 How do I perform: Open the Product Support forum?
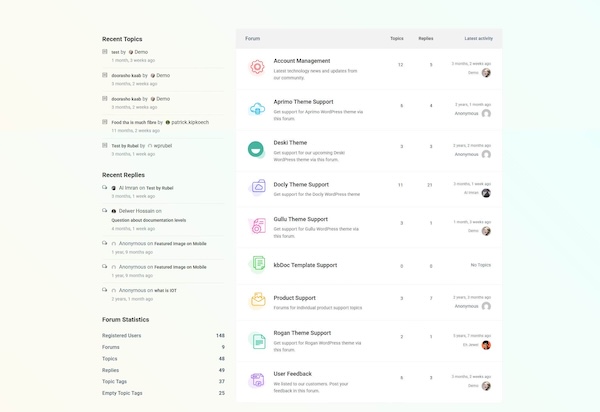pos(294,298)
